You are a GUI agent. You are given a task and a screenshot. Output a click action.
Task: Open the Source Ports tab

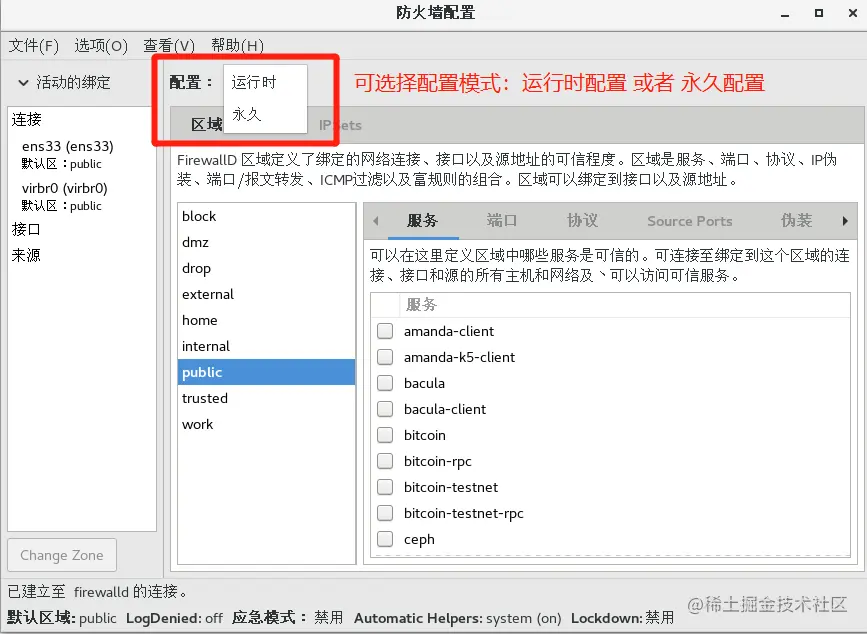(x=690, y=221)
